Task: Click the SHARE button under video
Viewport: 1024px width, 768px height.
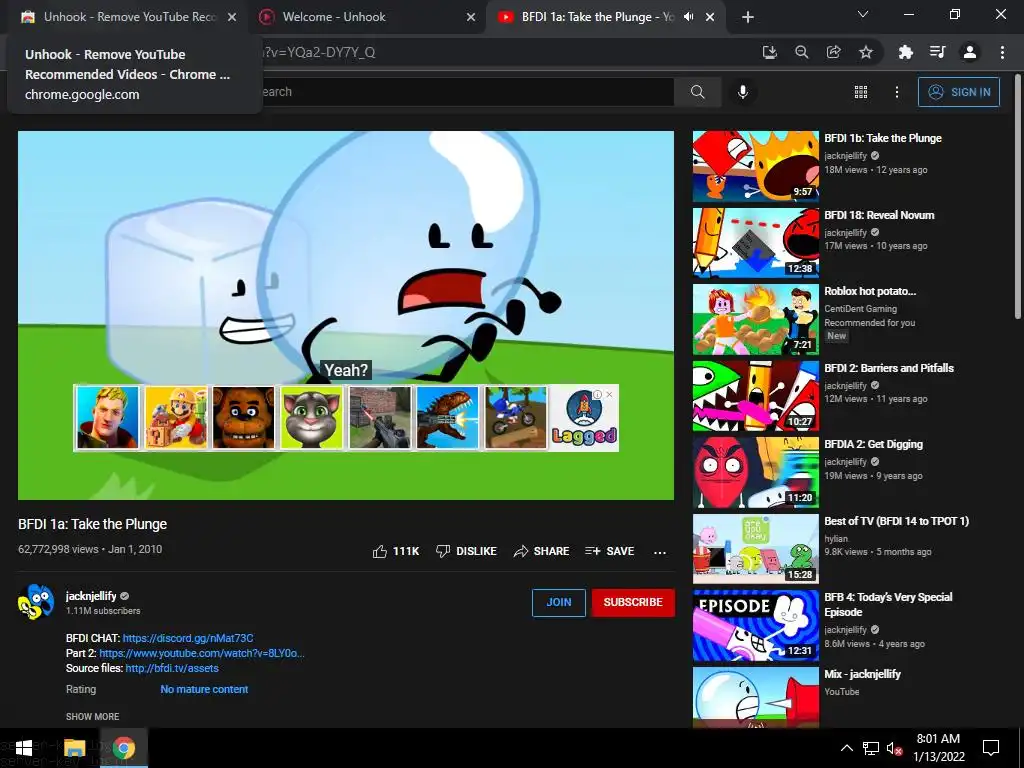Action: coord(541,551)
